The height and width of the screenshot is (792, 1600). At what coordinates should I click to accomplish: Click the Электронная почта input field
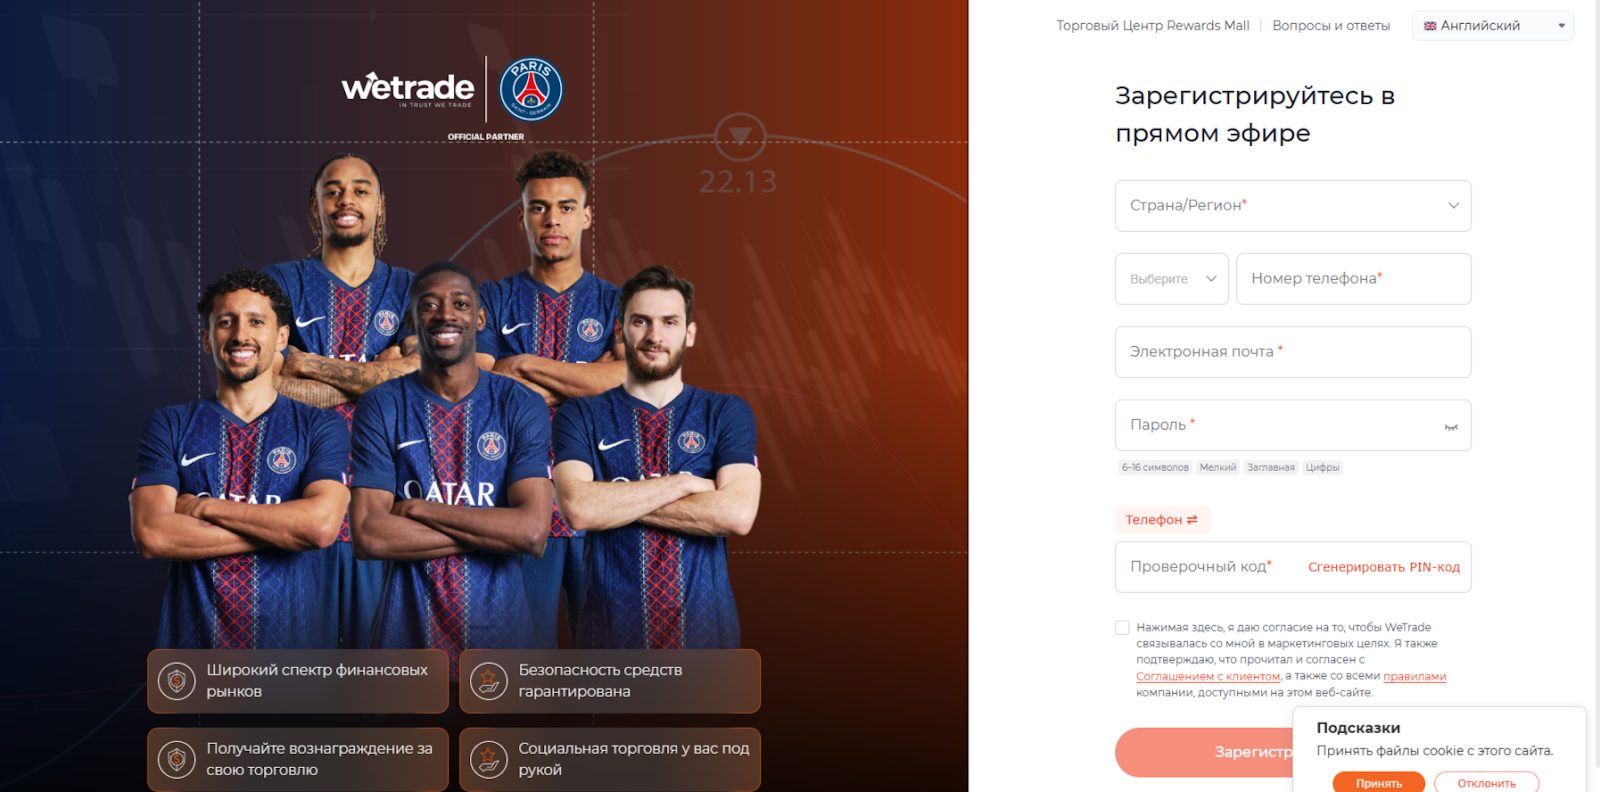(x=1293, y=352)
